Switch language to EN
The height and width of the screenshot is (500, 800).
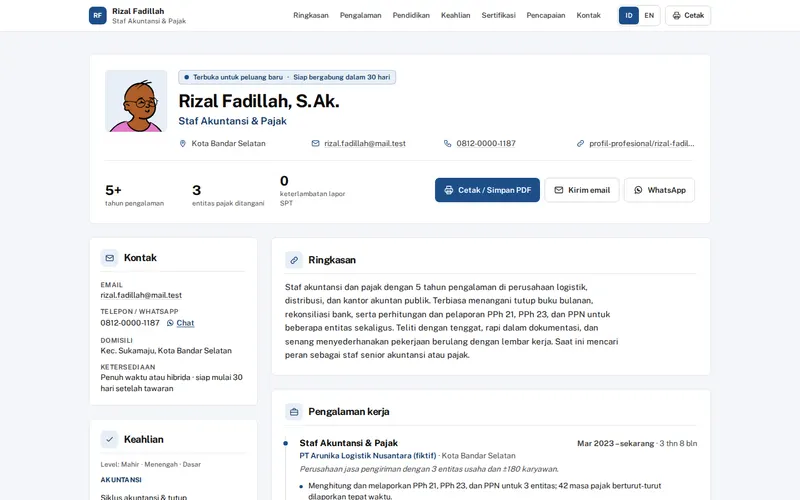(x=649, y=15)
